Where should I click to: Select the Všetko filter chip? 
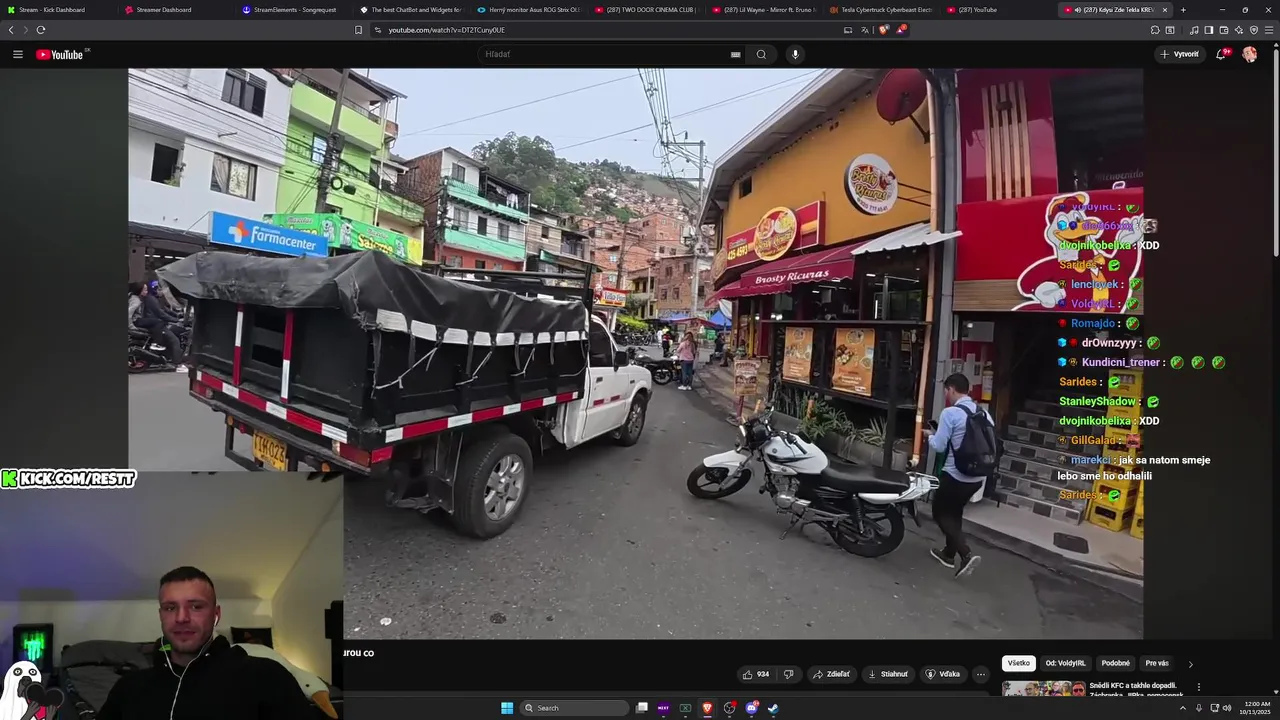(1019, 663)
